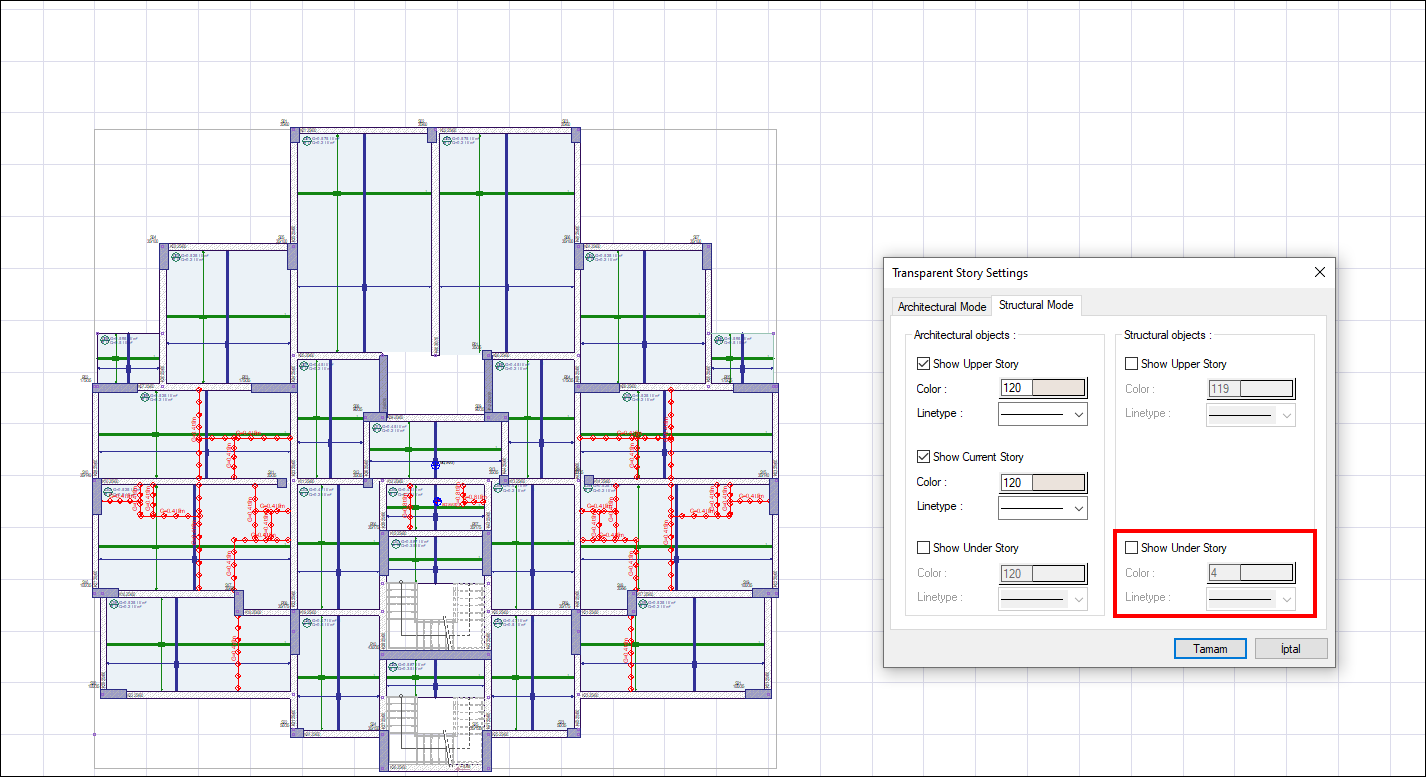Viewport: 1426px width, 777px height.
Task: Click architectural upper story color swatch
Action: pos(1058,389)
